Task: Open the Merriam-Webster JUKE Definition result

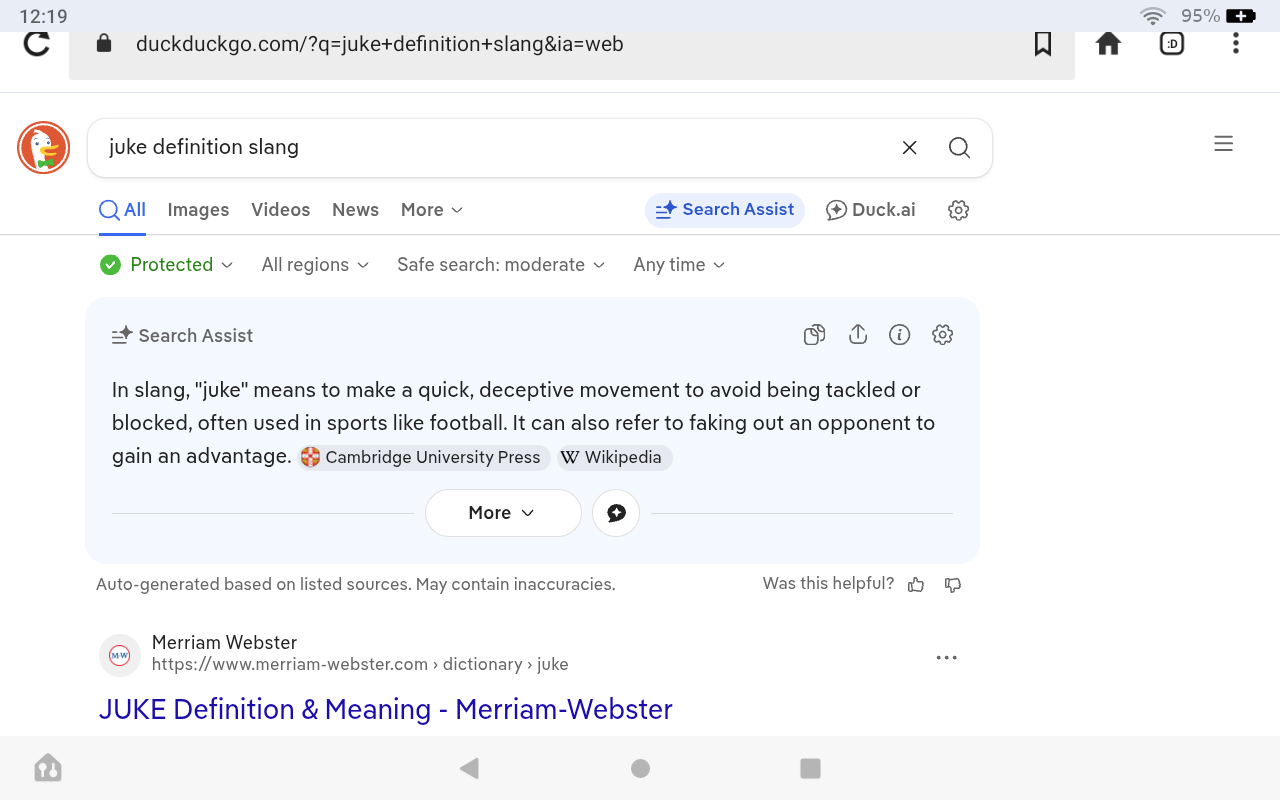Action: [385, 709]
